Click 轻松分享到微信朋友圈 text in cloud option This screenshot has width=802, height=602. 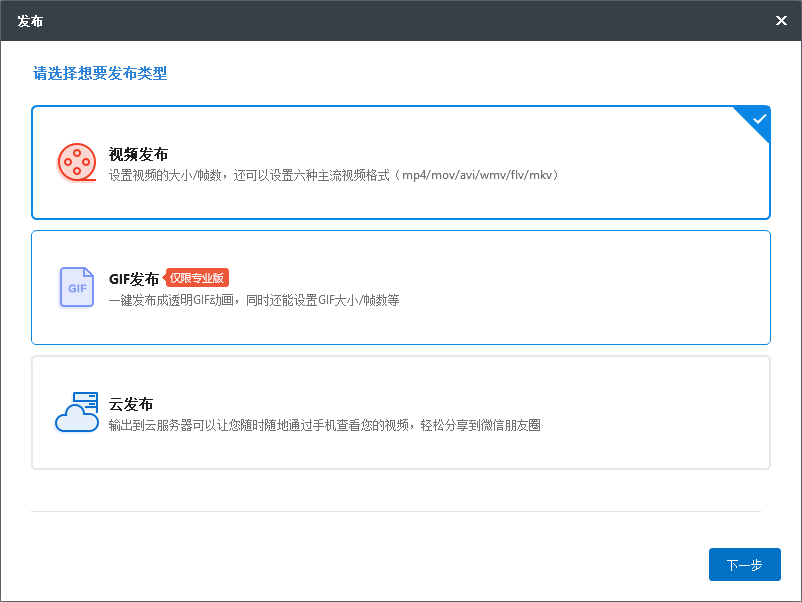coord(481,425)
